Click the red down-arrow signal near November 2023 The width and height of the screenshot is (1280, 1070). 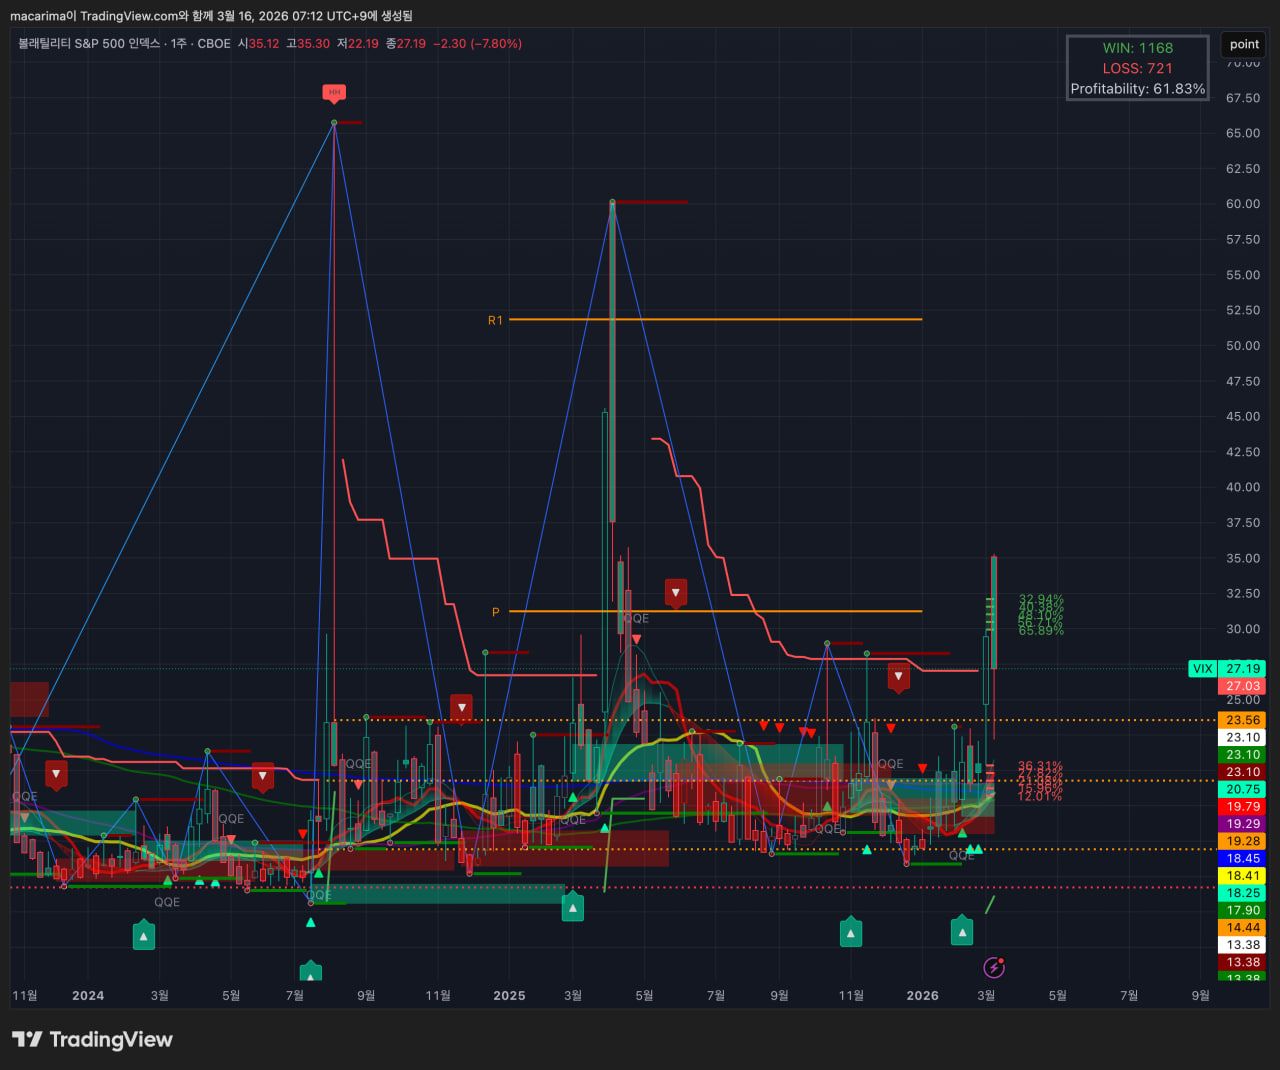pos(56,774)
